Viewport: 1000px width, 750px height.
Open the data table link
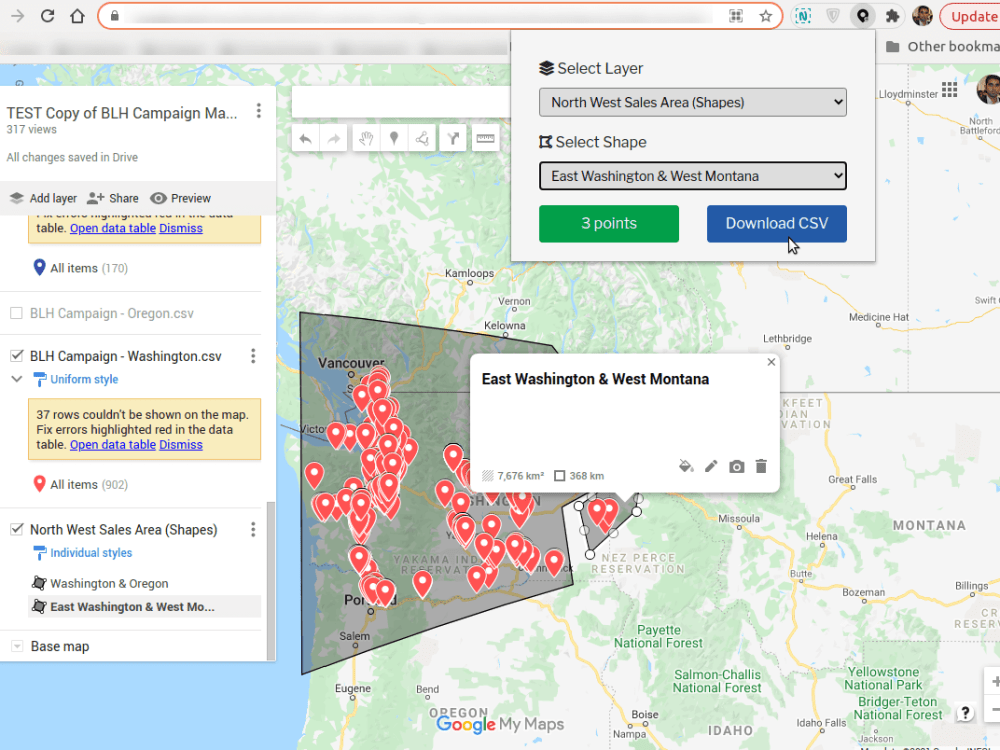coord(112,444)
